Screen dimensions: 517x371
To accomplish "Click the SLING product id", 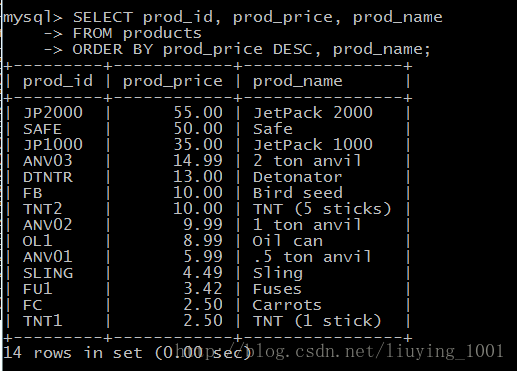I will tap(48, 273).
